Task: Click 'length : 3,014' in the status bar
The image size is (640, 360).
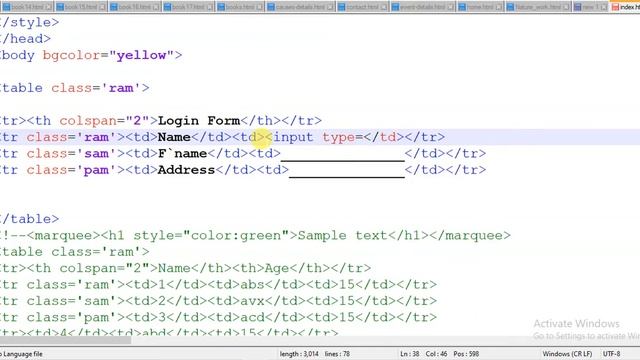Action: (299, 354)
